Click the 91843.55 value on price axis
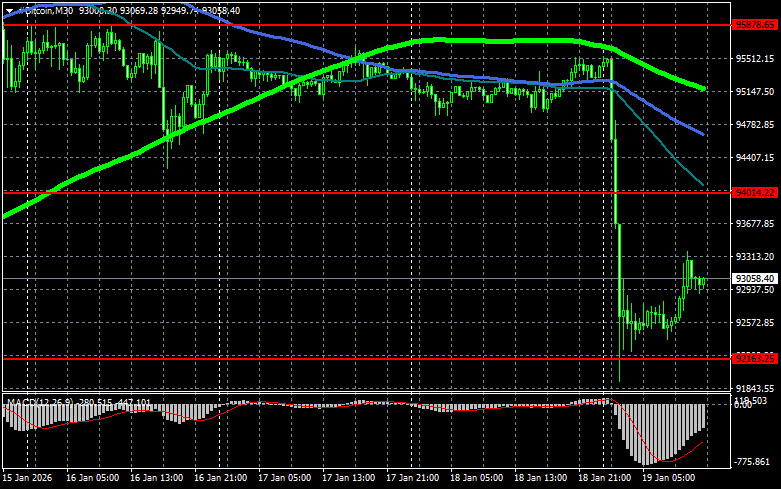The image size is (781, 489). pos(755,388)
